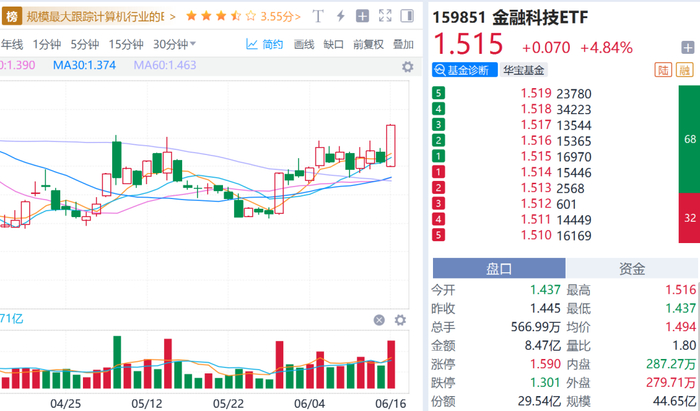Select the 15分钟 period tab
The height and width of the screenshot is (411, 700).
point(126,44)
